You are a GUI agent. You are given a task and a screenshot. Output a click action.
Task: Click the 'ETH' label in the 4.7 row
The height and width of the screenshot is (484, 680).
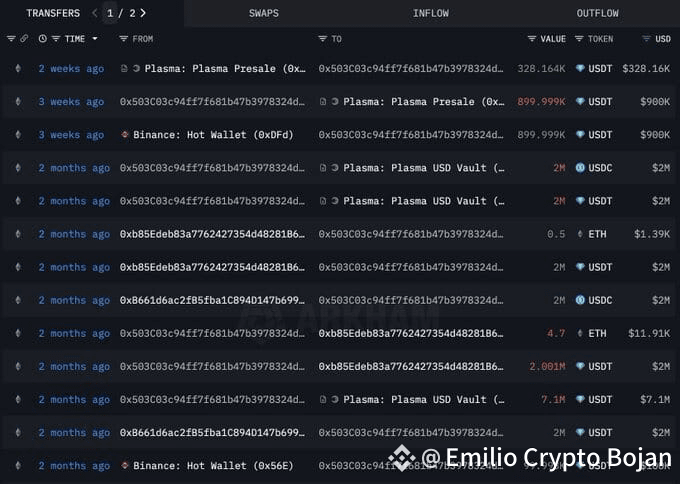[597, 334]
